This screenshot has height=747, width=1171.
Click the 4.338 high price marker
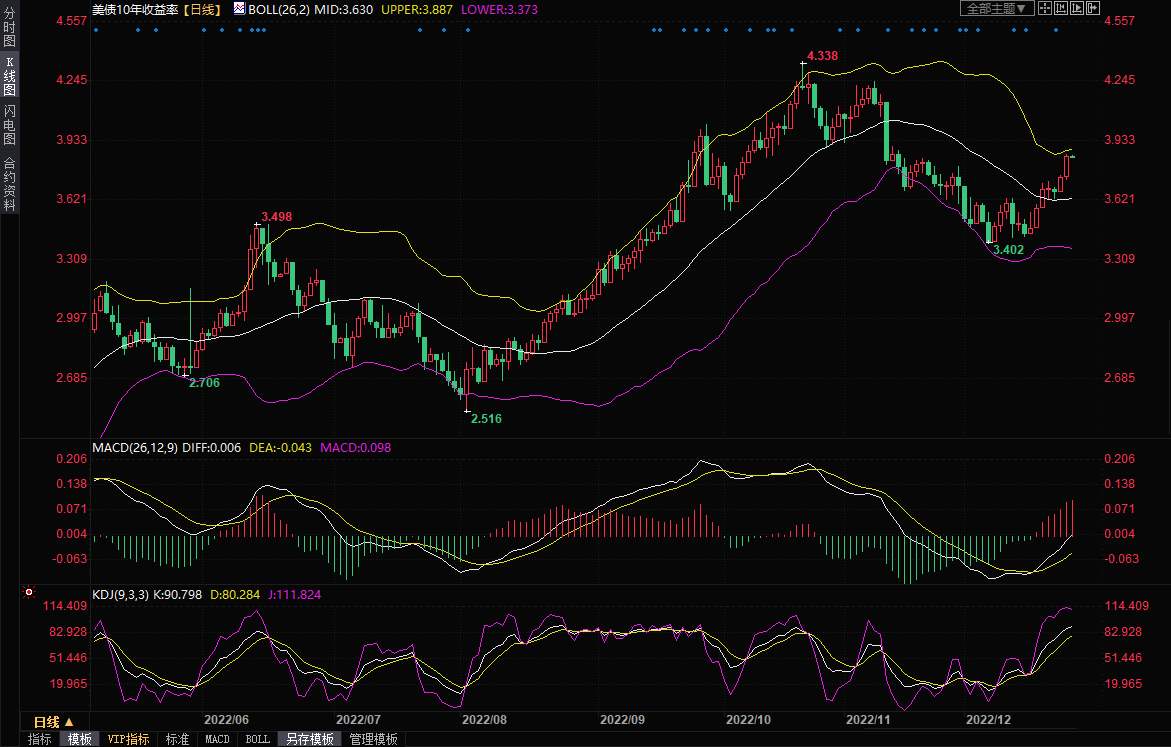(821, 56)
